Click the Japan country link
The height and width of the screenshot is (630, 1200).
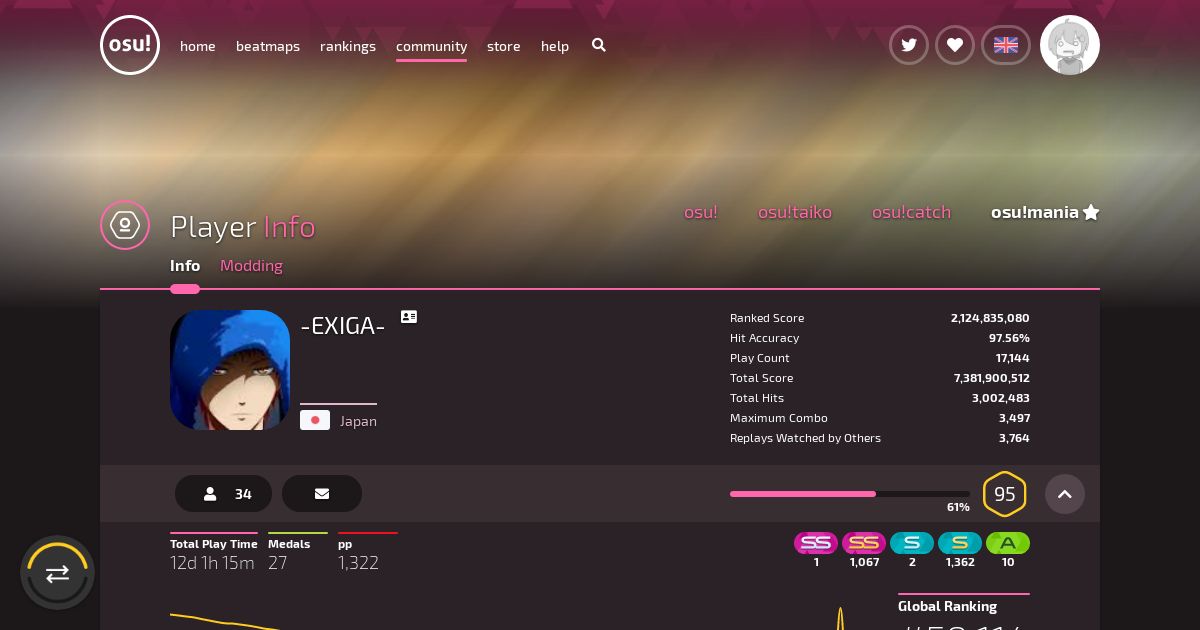(x=358, y=421)
